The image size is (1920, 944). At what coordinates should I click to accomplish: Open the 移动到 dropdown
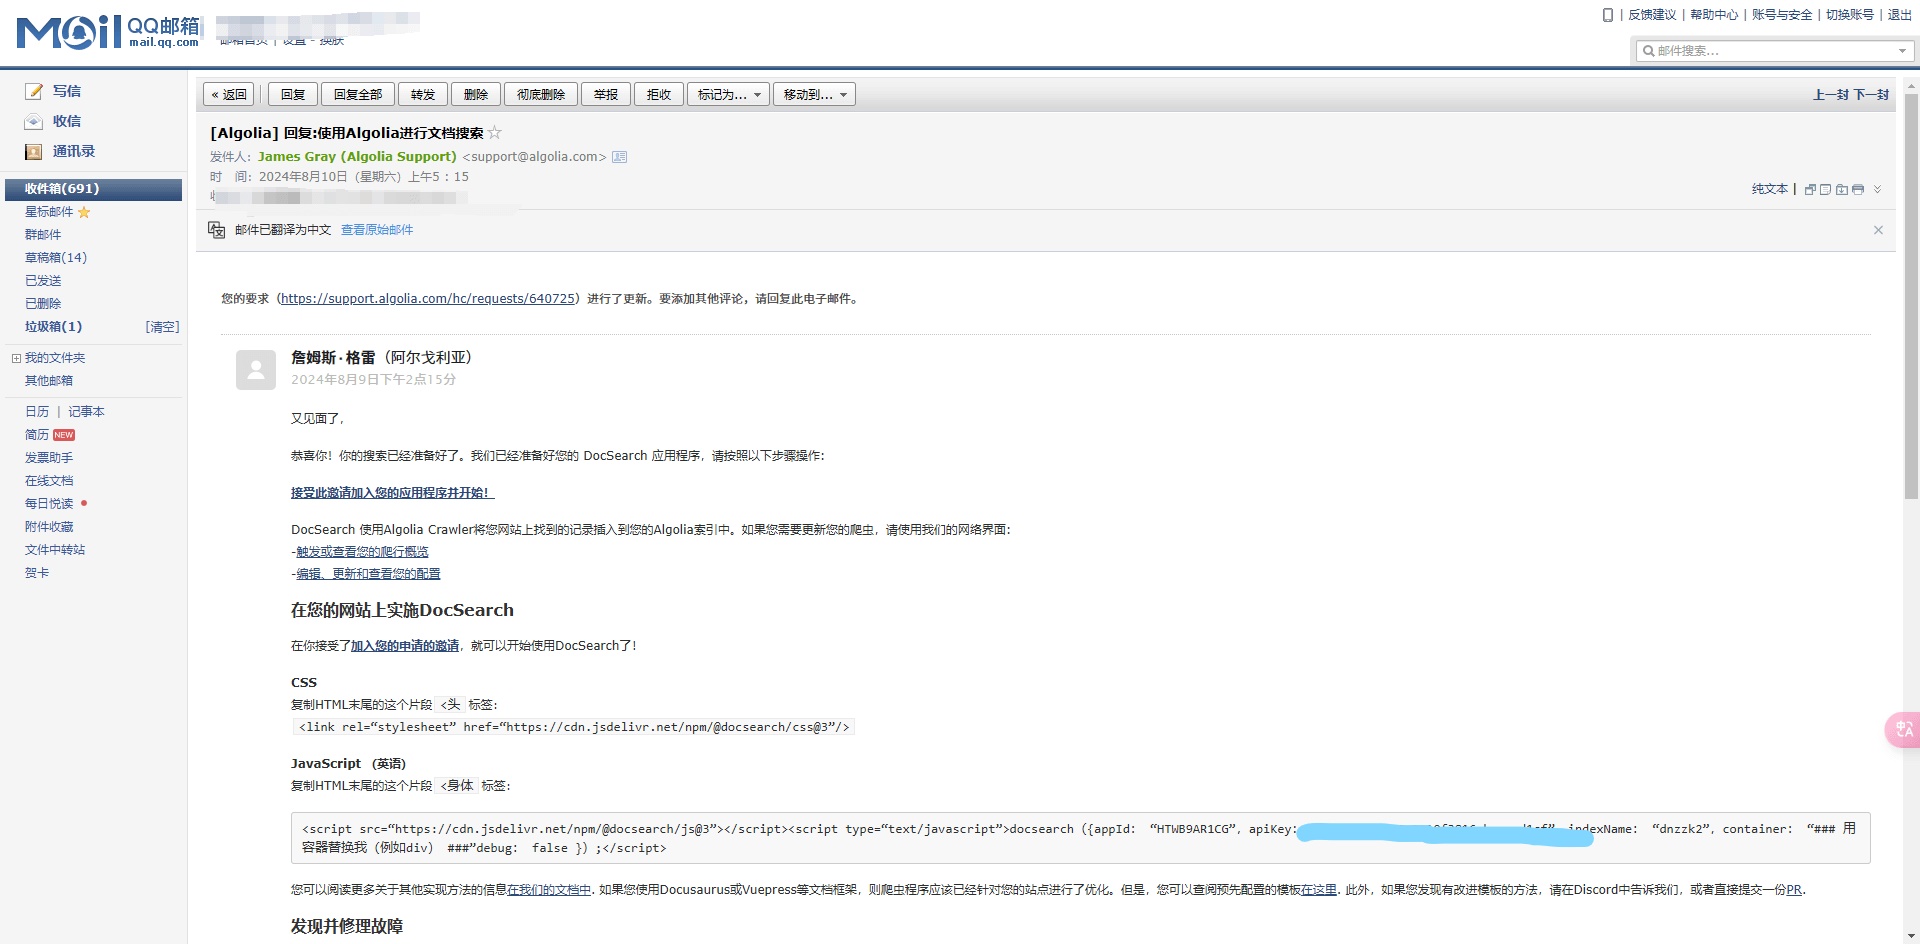coord(814,95)
